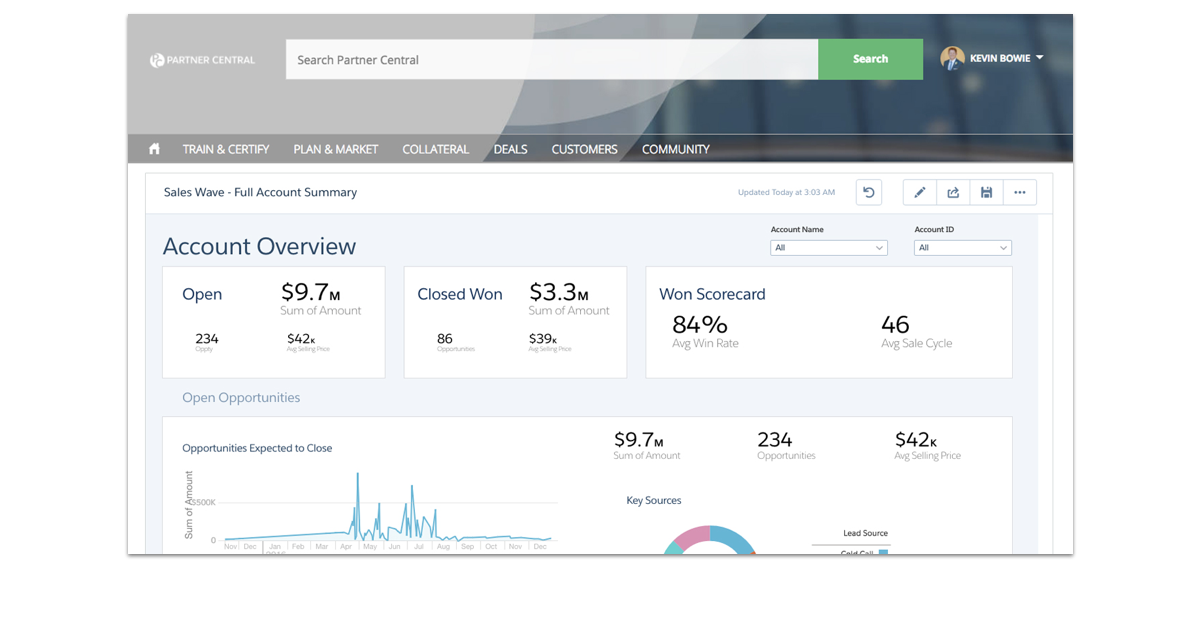Click the Partner Central logo
1200x640 pixels.
(x=202, y=60)
